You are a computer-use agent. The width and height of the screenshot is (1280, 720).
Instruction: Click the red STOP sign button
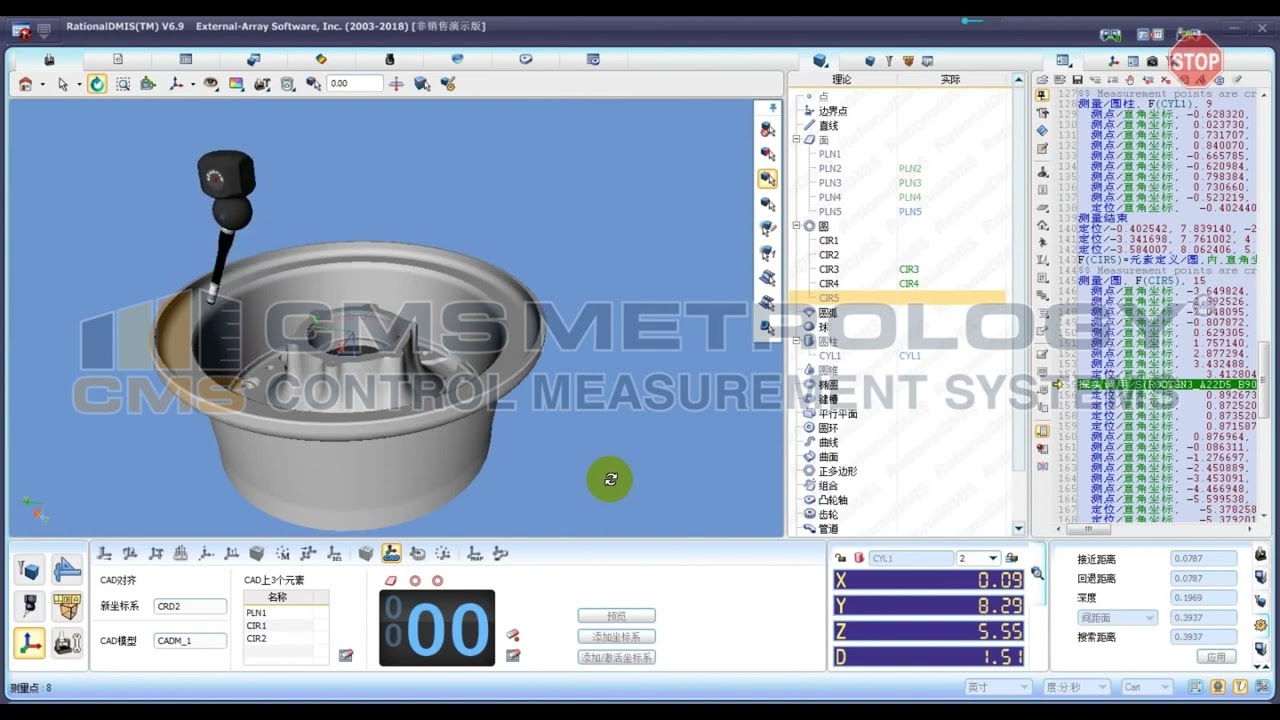click(1195, 60)
